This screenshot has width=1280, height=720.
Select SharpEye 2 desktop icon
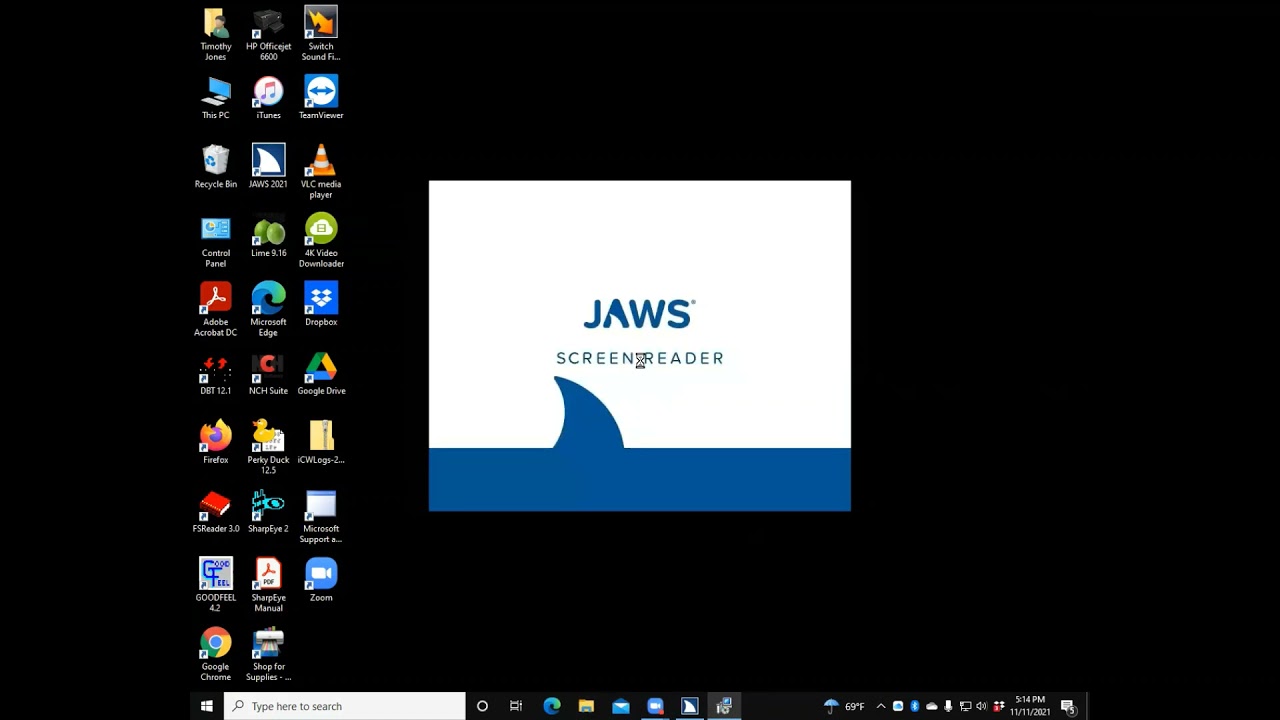coord(268,512)
